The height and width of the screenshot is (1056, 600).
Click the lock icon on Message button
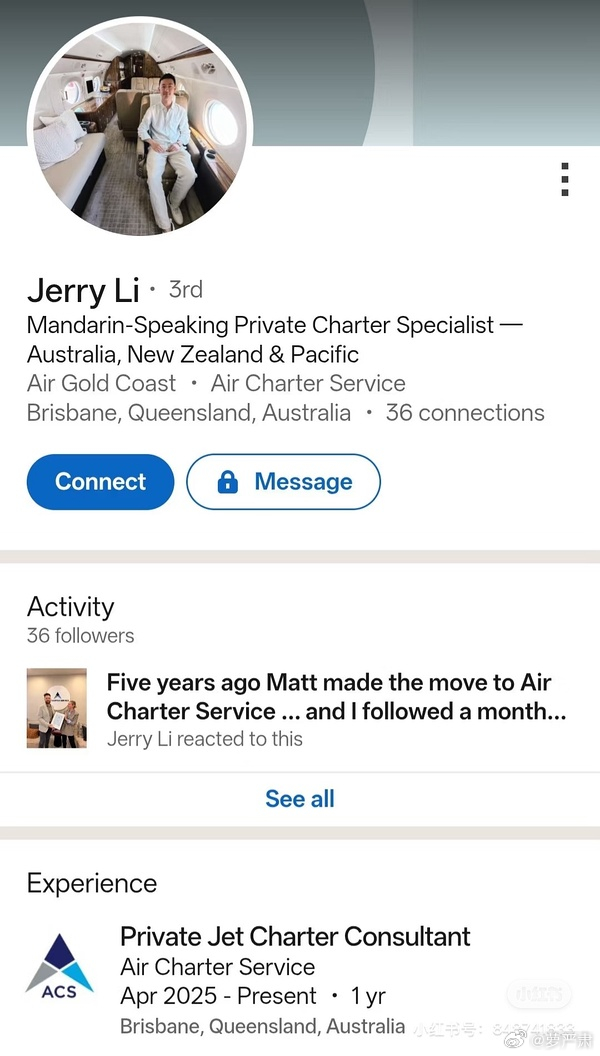click(x=228, y=482)
